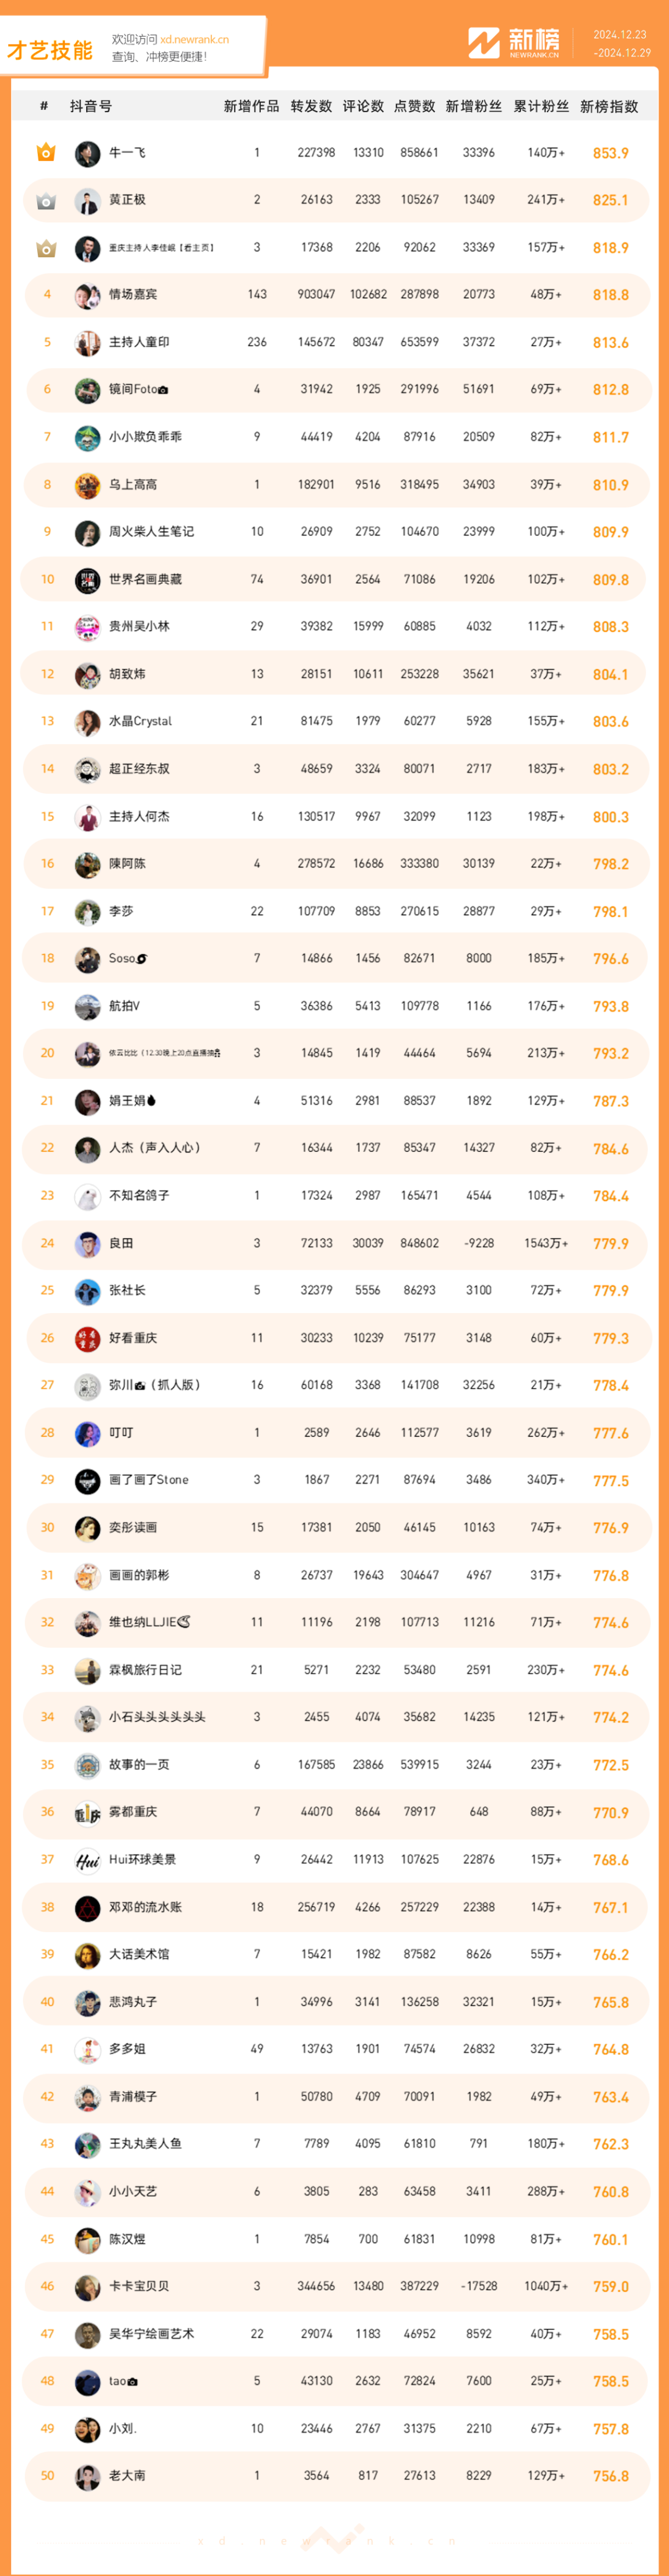Click index score 853.9
Screen dimensions: 669x2576
[x=610, y=153]
